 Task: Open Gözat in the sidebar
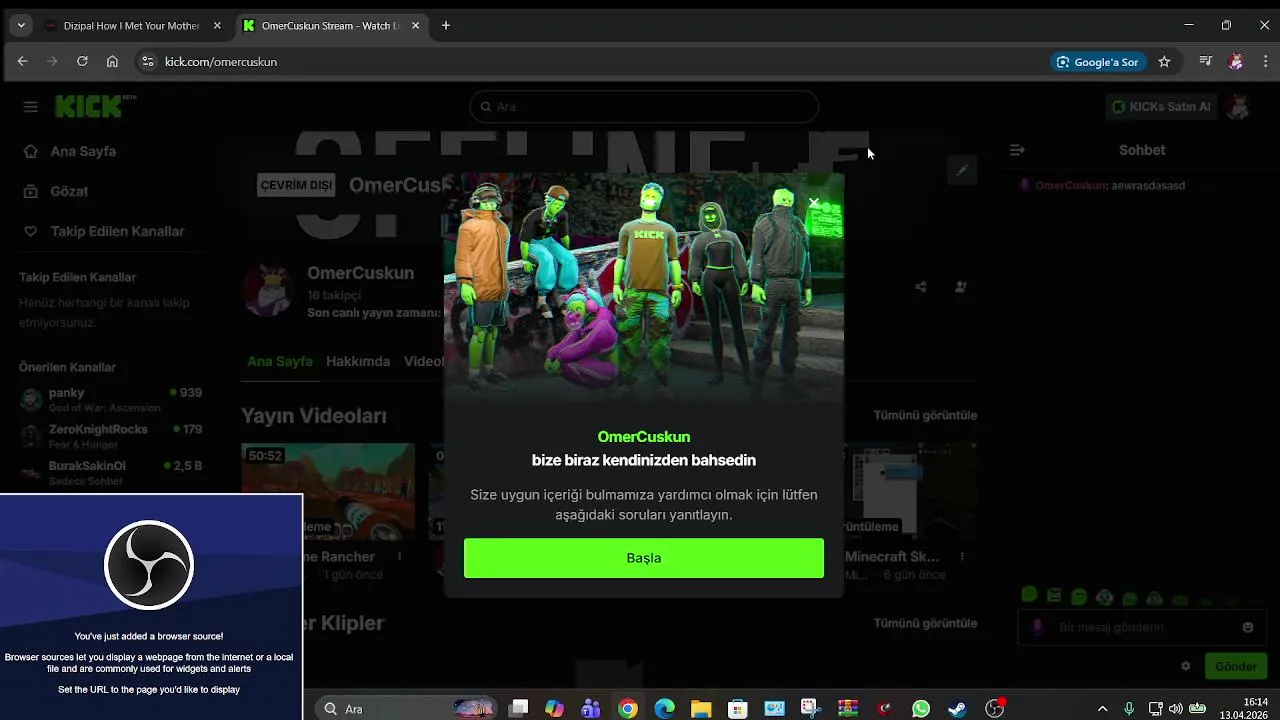pyautogui.click(x=69, y=191)
